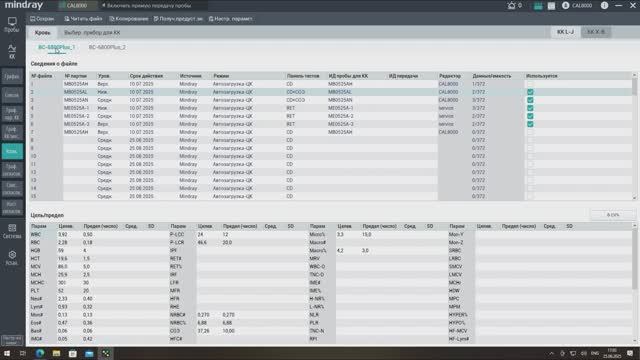Open the Система sidebar icon

12,231
